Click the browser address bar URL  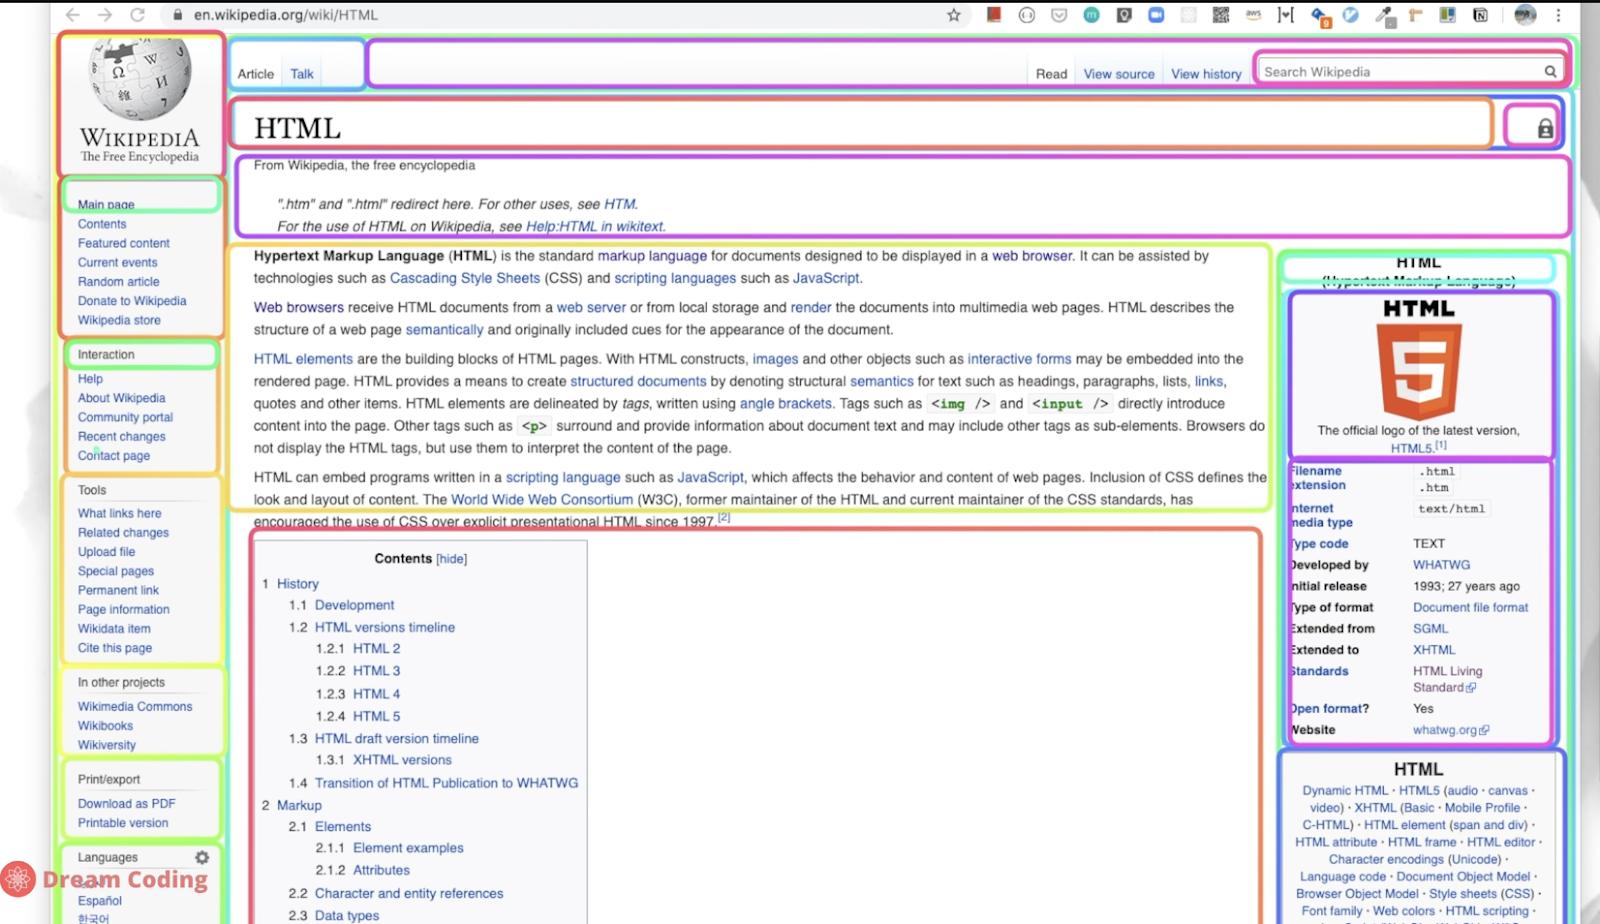(286, 15)
